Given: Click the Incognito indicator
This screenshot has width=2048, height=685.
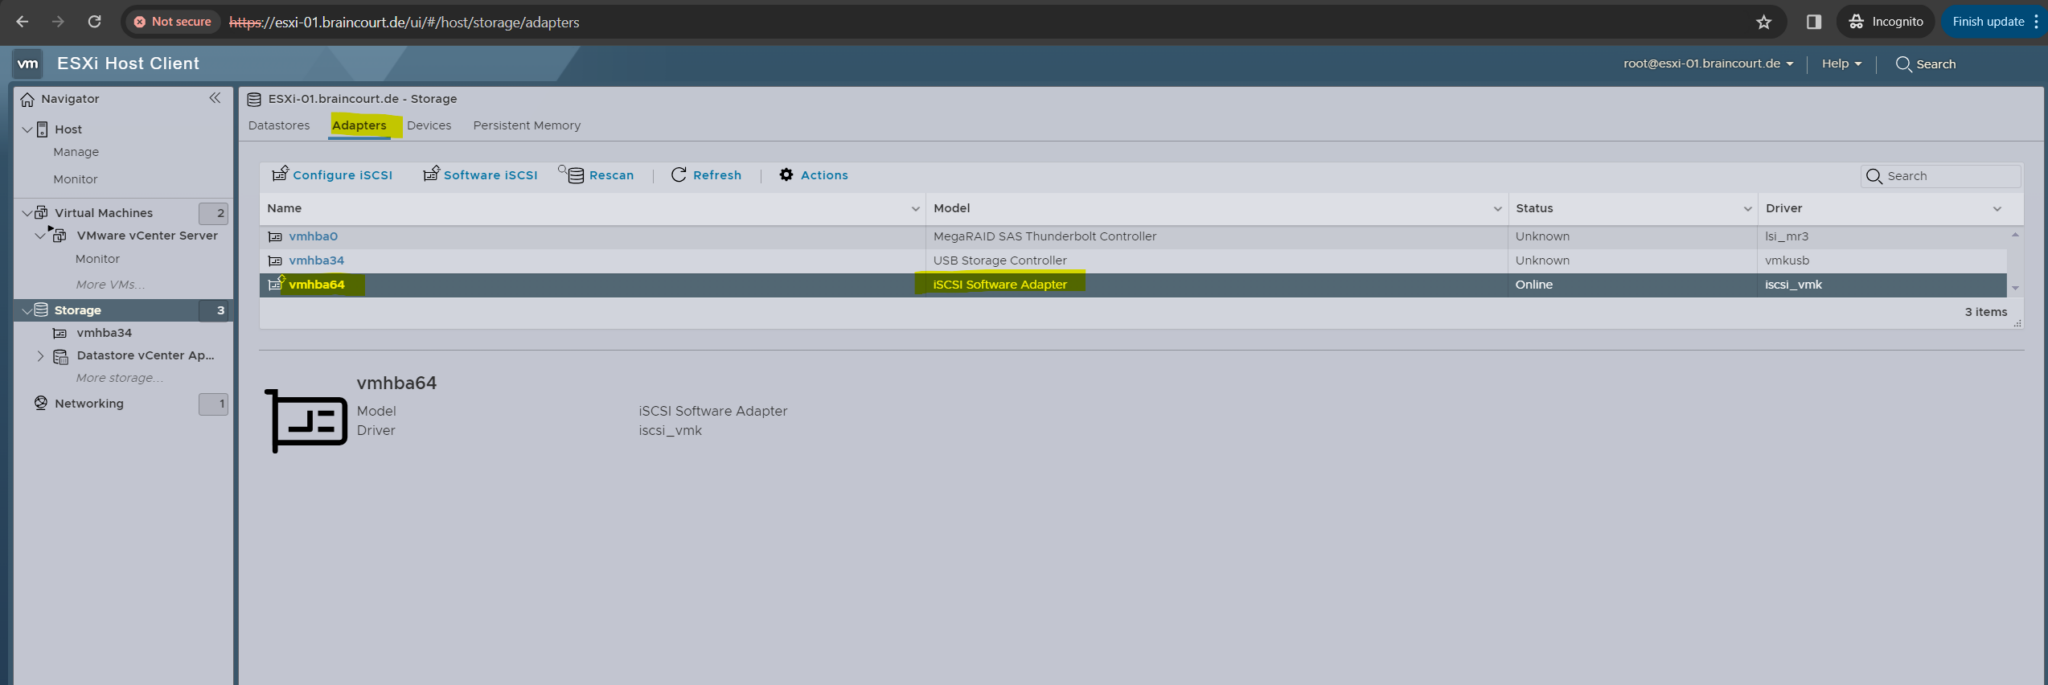Looking at the screenshot, I should tap(1886, 21).
